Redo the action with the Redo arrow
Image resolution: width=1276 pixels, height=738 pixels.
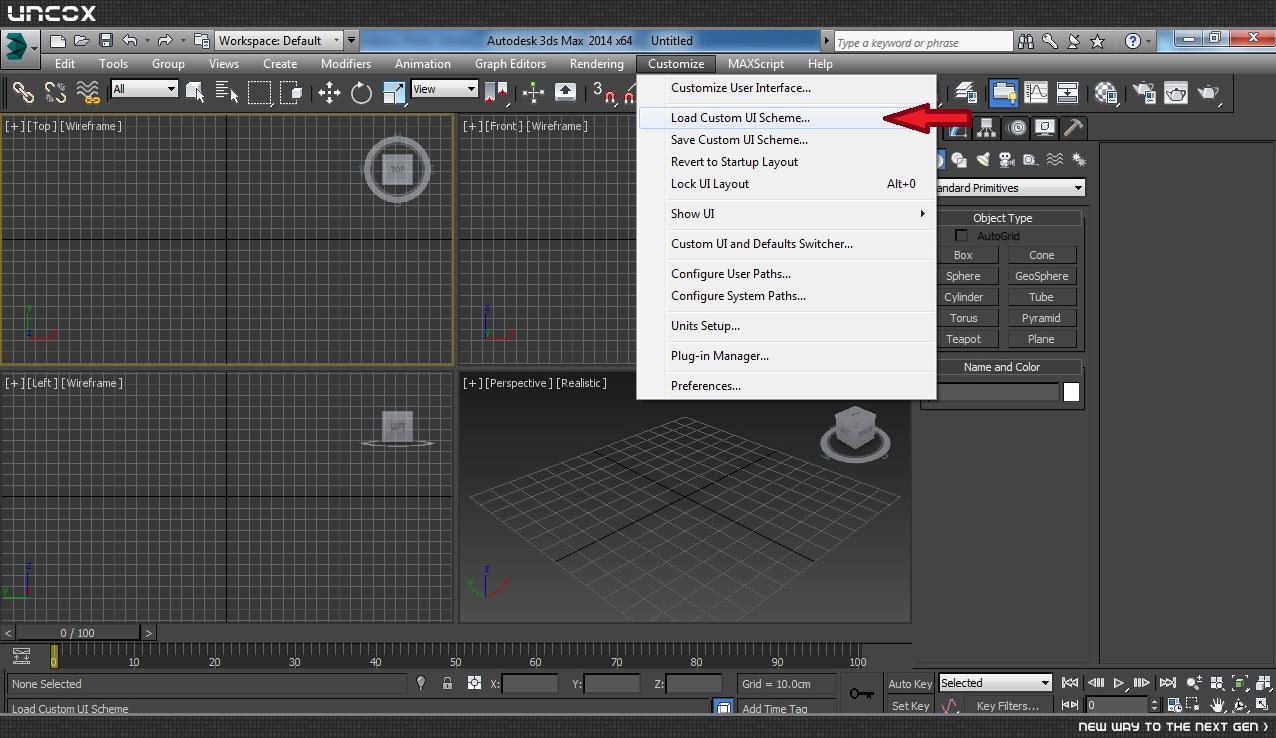click(165, 41)
